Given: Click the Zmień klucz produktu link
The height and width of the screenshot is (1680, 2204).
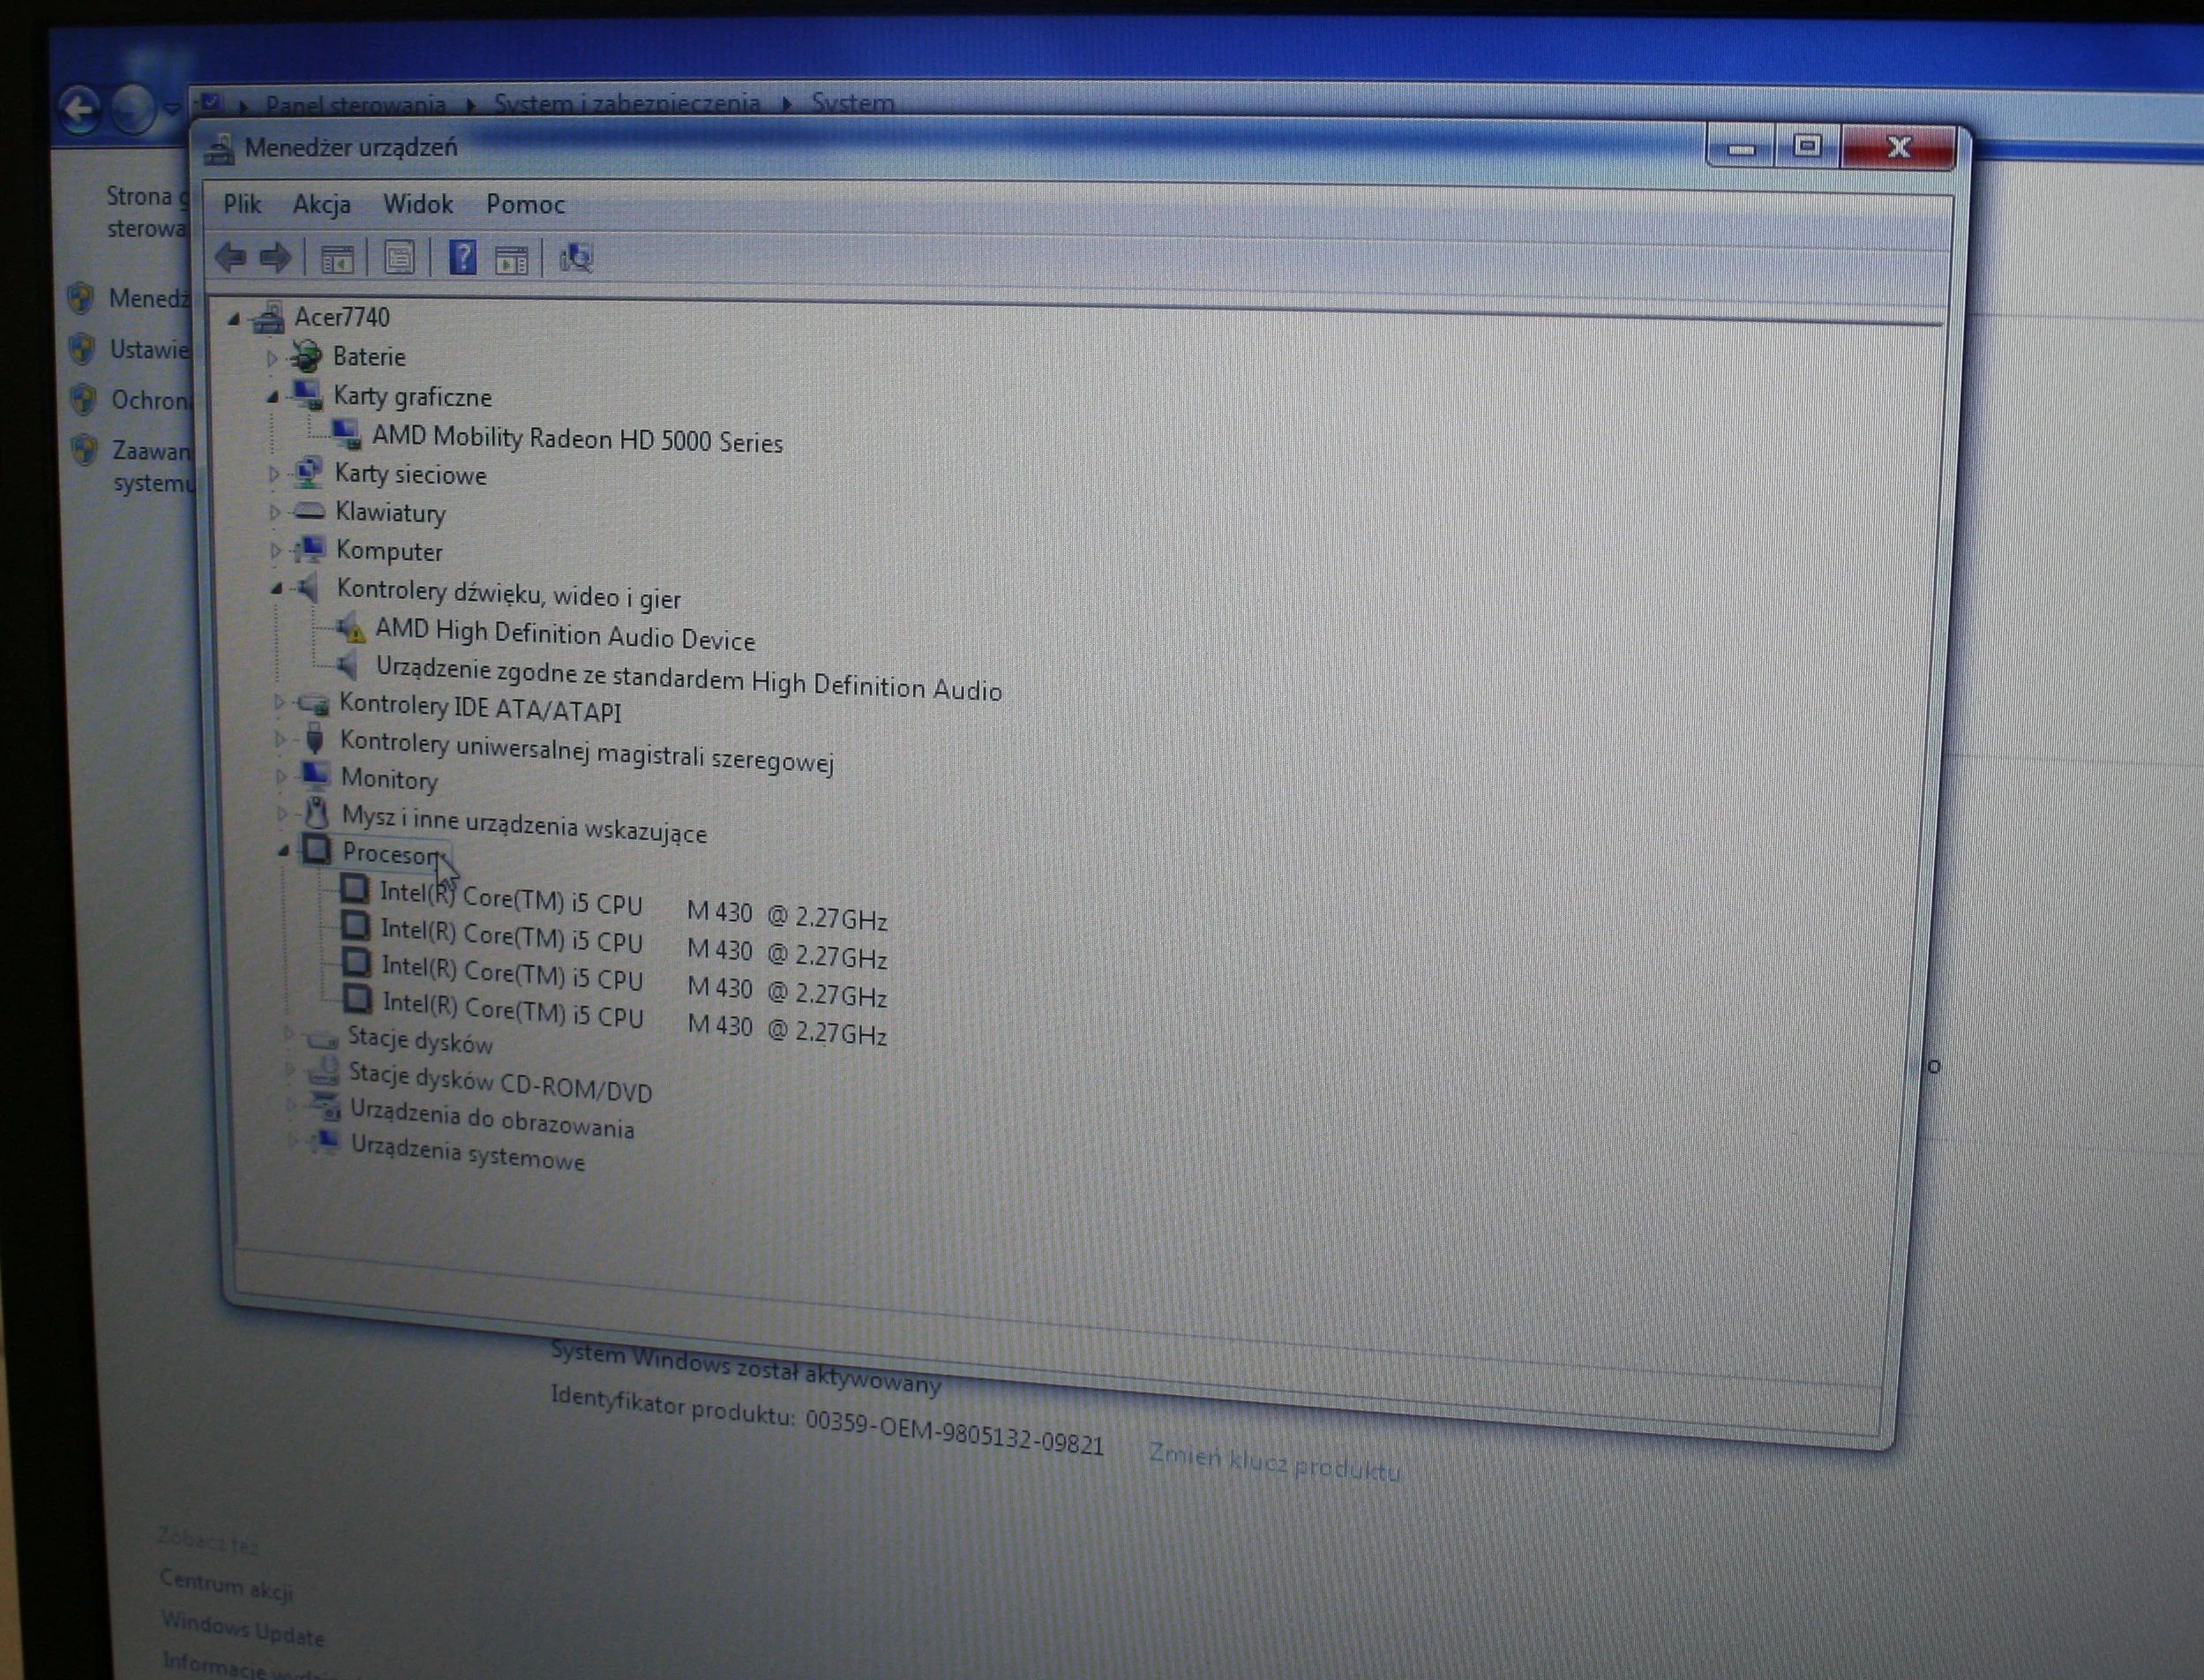Looking at the screenshot, I should (1274, 1462).
